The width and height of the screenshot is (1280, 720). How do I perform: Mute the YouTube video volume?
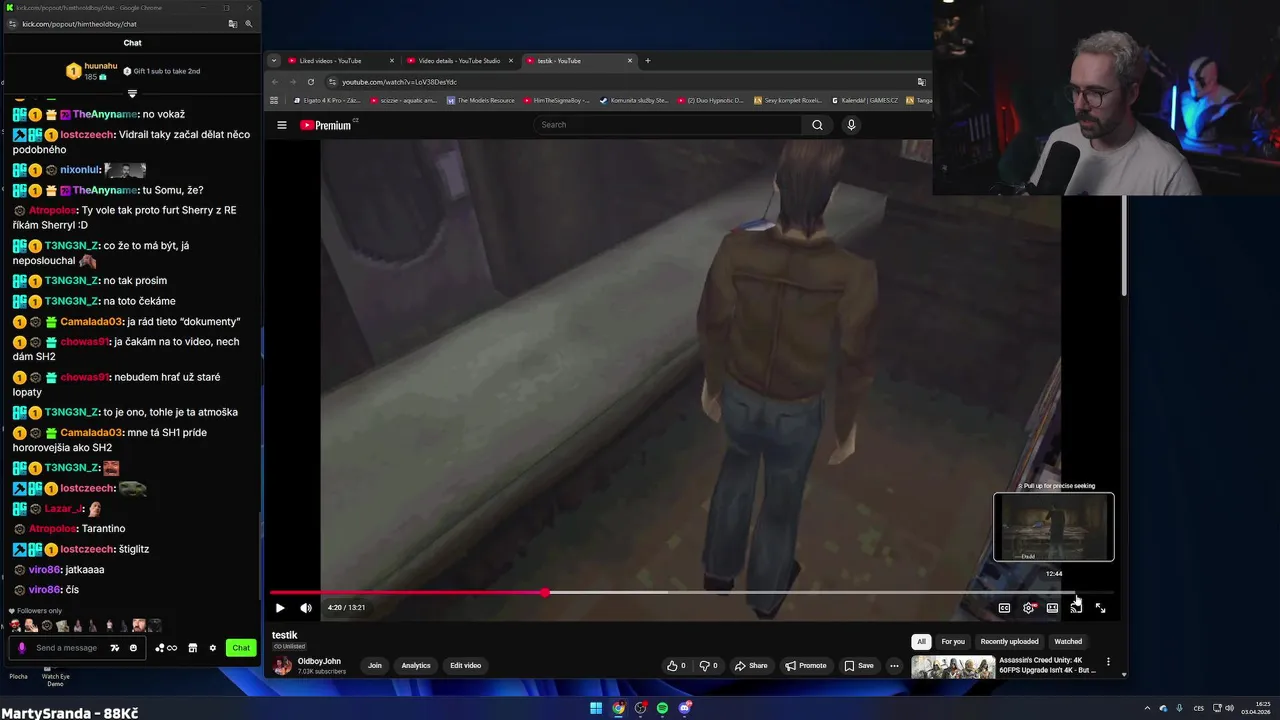306,607
